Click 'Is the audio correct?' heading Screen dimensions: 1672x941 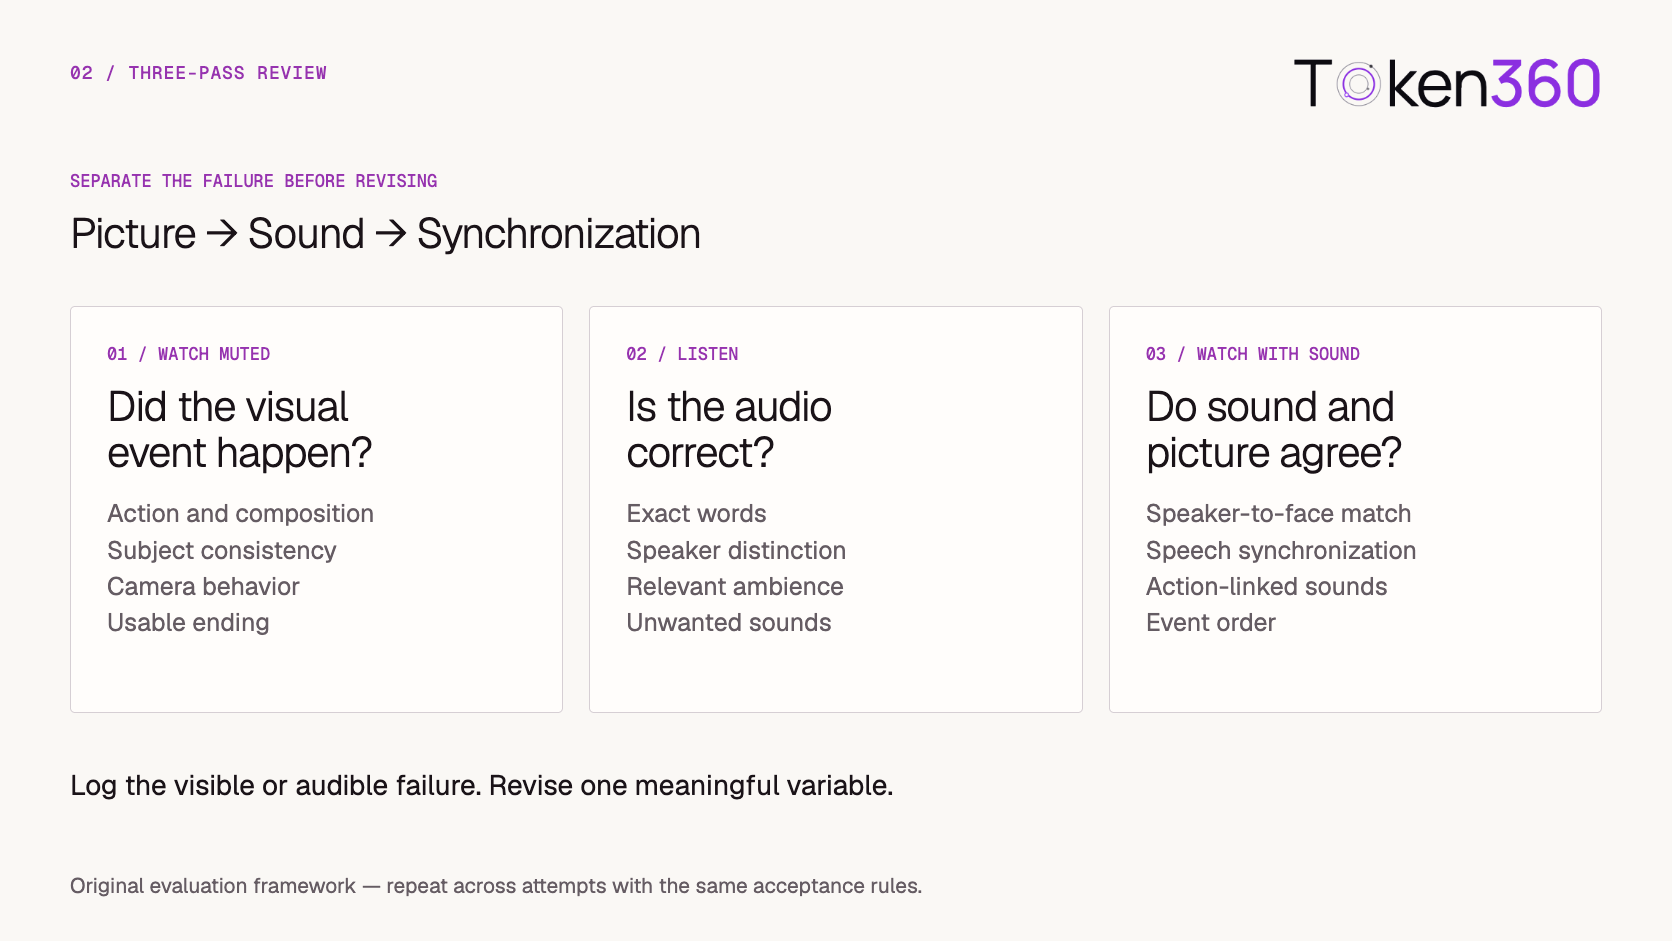(729, 430)
